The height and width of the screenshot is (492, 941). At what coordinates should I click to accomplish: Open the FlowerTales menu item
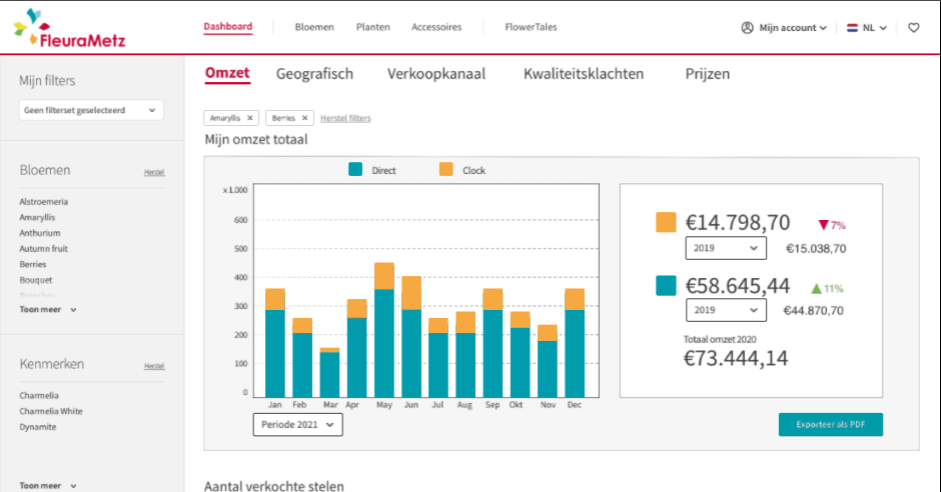click(531, 27)
